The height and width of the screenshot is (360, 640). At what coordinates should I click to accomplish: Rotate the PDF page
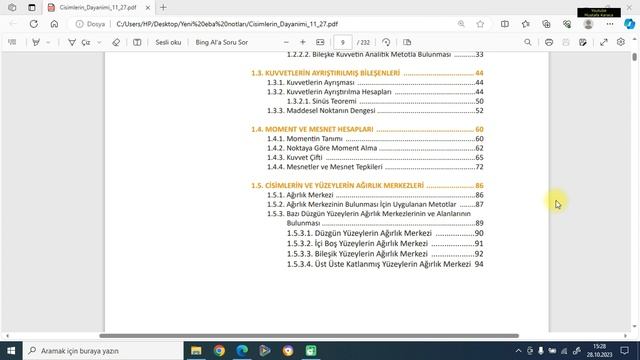coord(386,42)
